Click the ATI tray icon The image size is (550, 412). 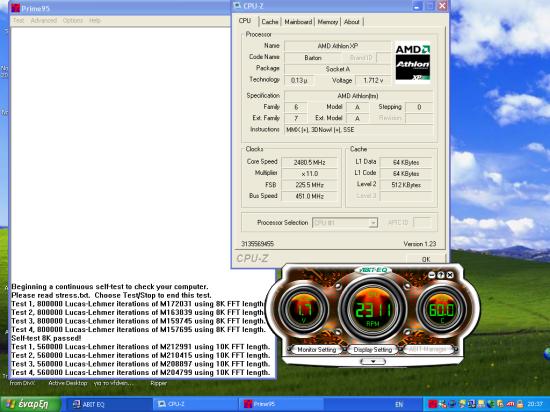510,404
